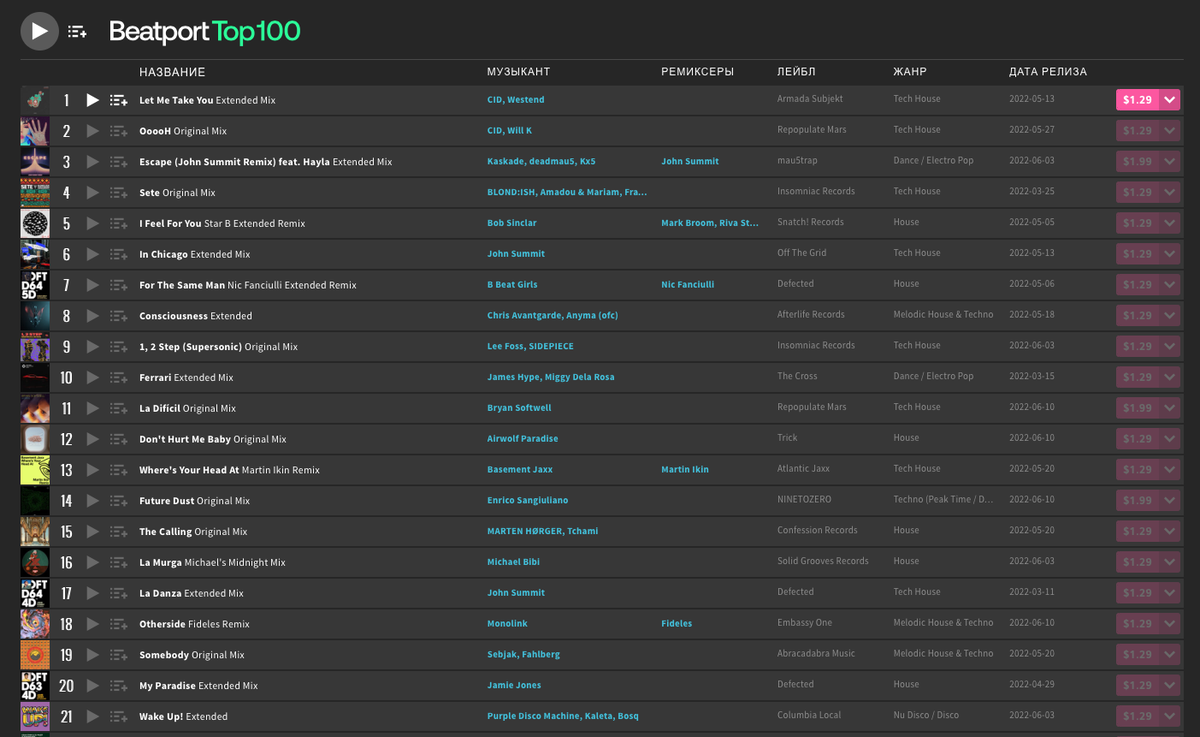1200x737 pixels.
Task: Open purchase options arrow for Let Me Take You
Action: coord(1169,100)
